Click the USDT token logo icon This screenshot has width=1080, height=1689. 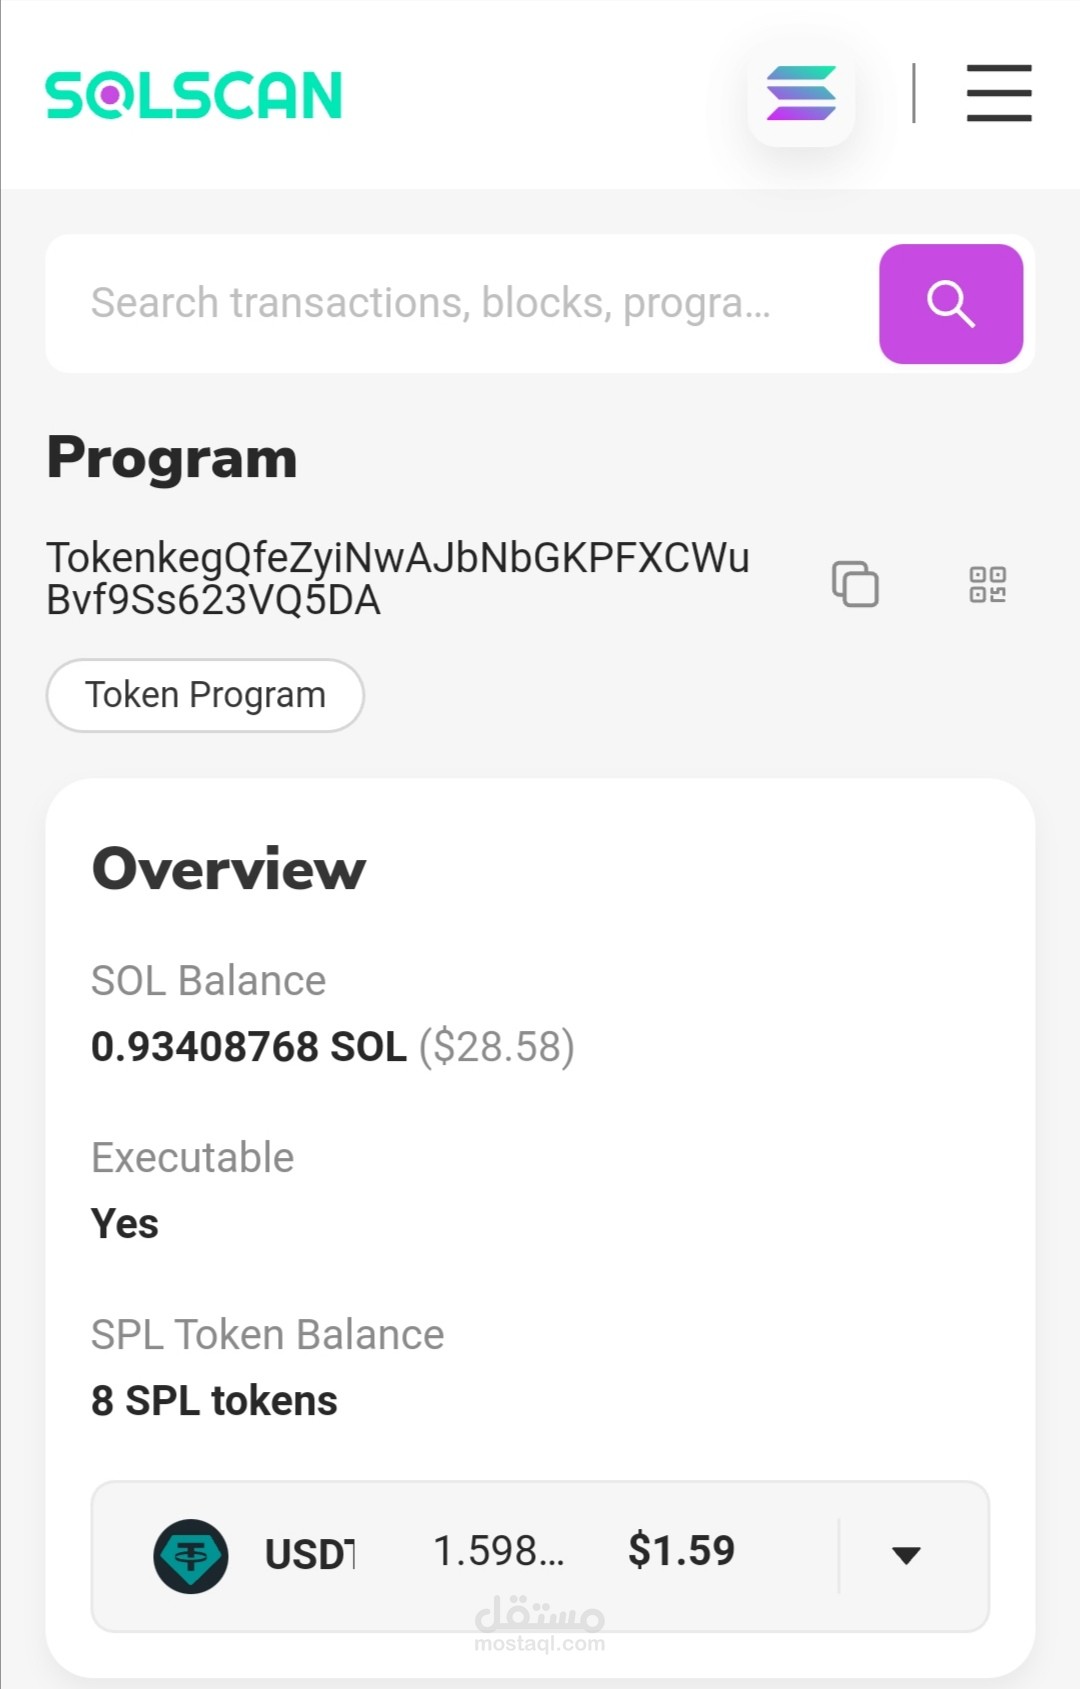190,1556
